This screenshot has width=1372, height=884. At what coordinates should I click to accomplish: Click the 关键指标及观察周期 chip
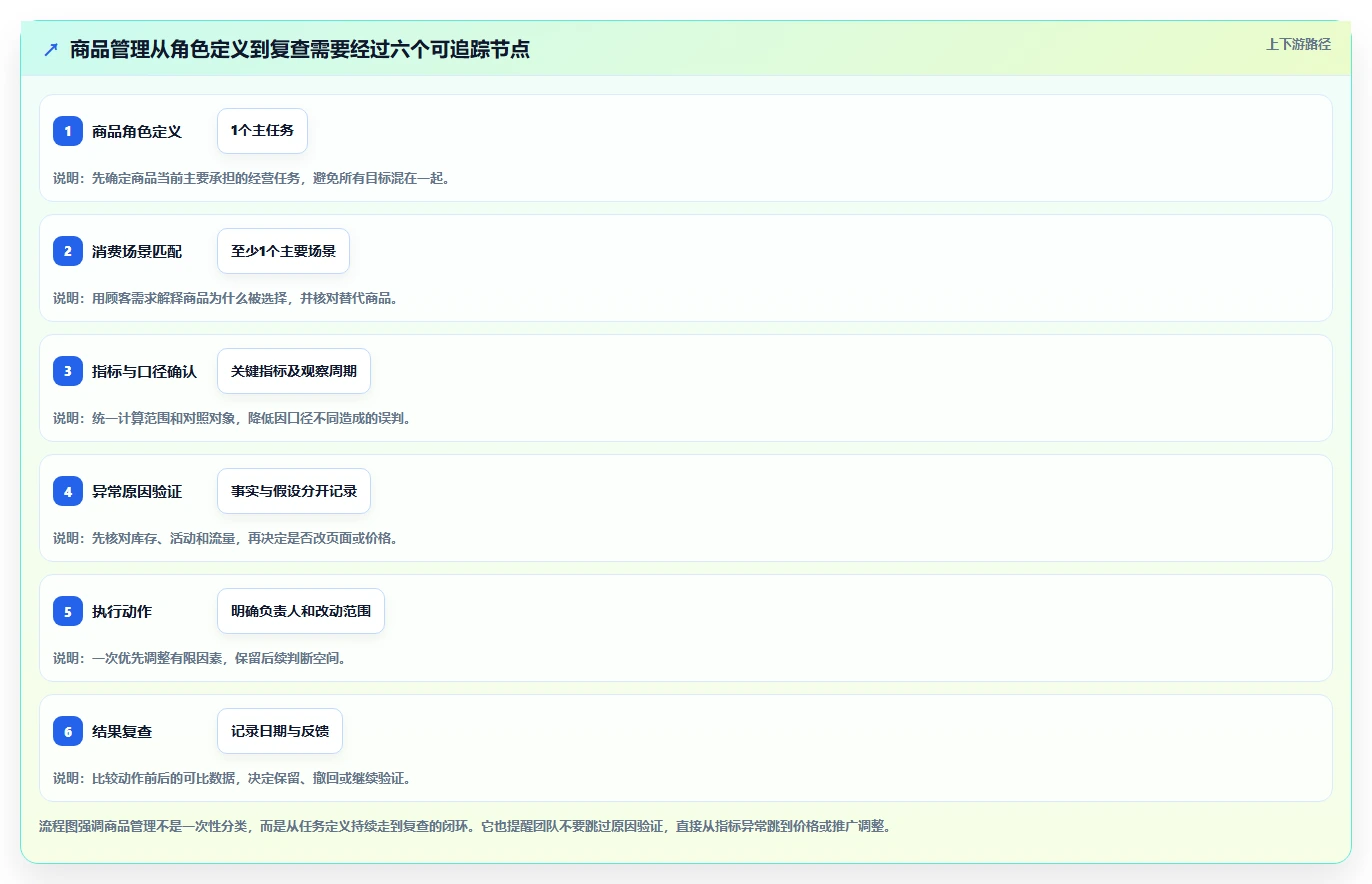[294, 371]
